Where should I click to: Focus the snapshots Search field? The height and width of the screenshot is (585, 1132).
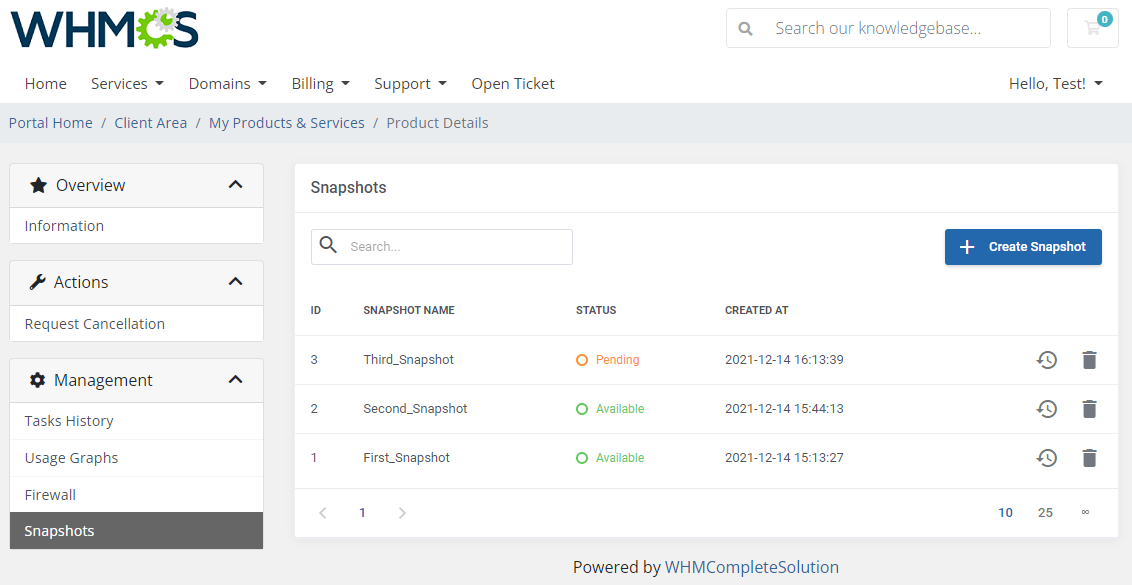point(442,247)
